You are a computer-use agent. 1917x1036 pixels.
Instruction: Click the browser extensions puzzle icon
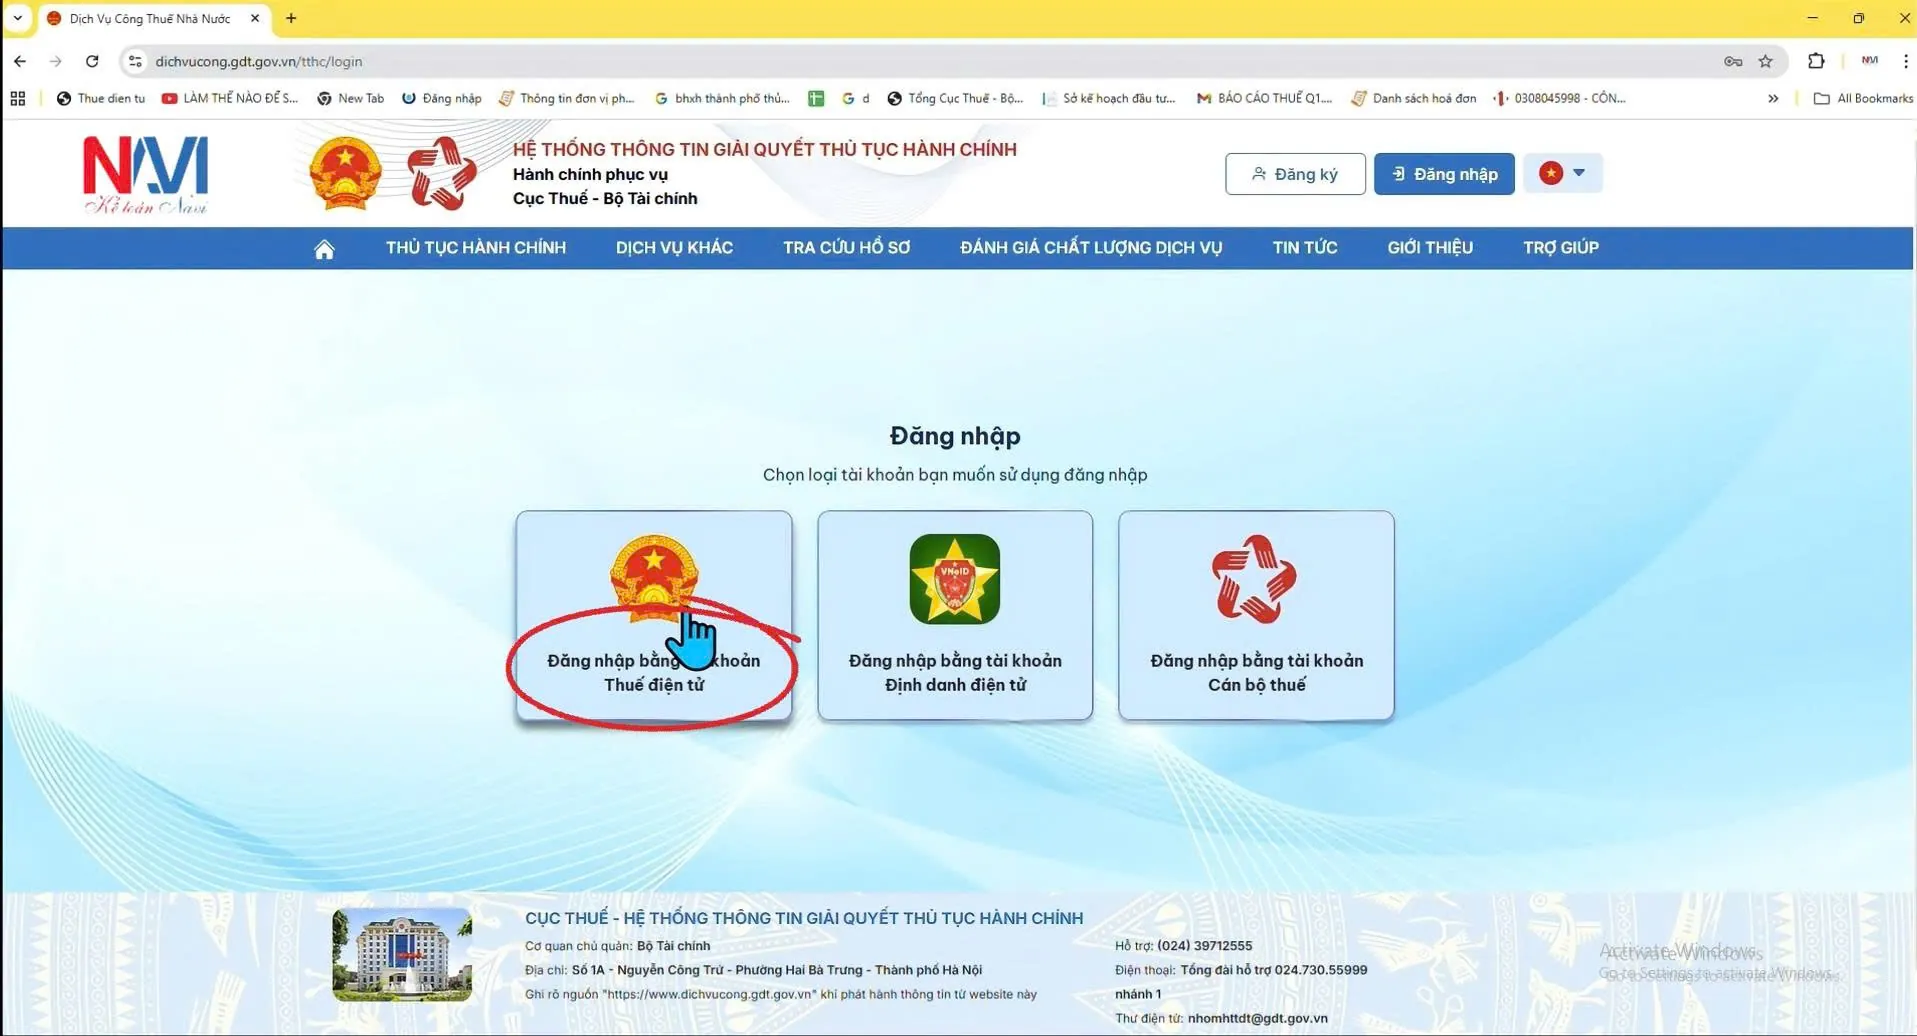(1816, 61)
